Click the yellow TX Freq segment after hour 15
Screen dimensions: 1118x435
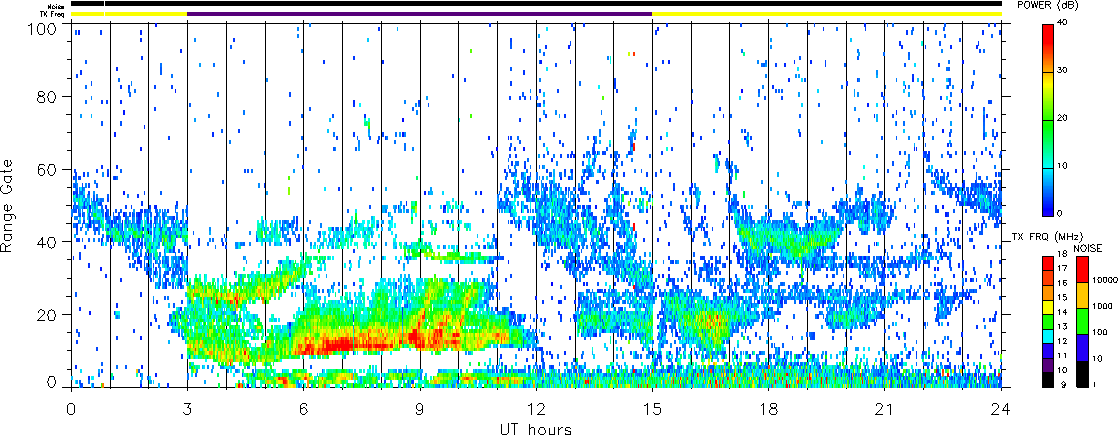[x=827, y=14]
